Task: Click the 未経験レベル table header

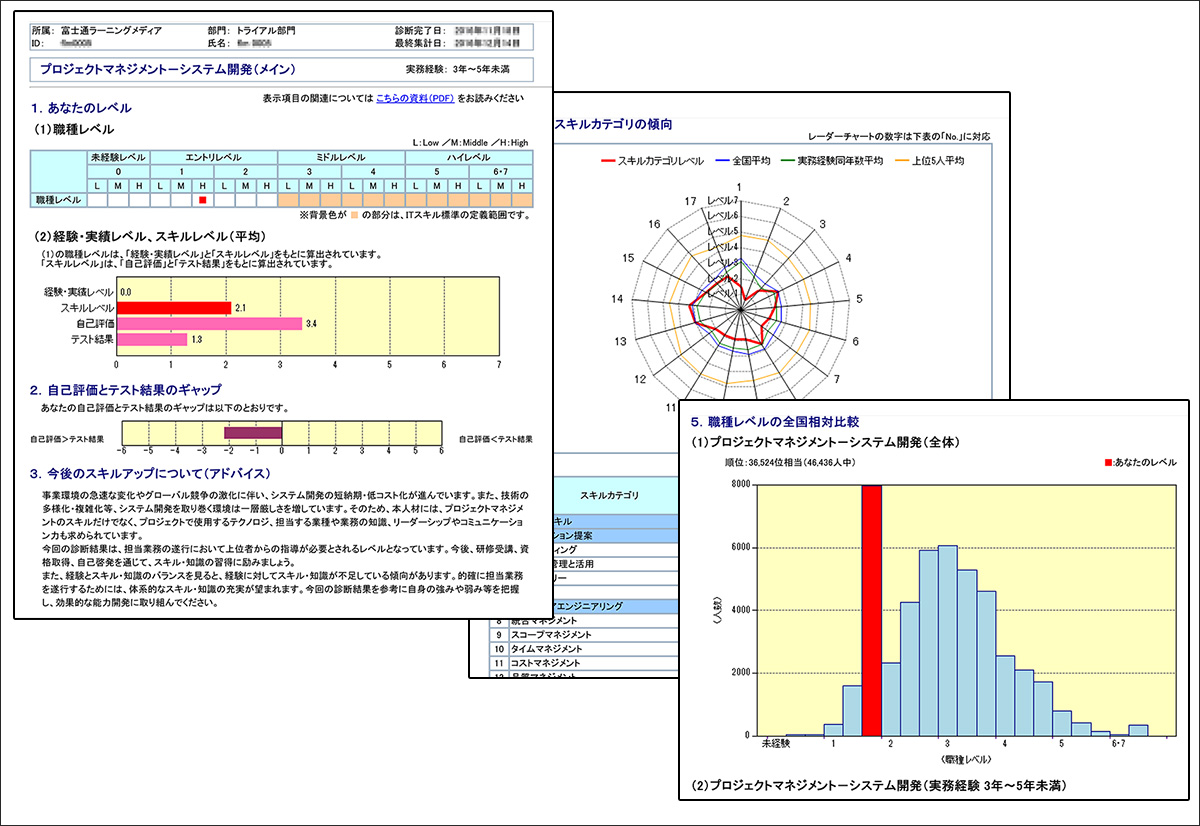Action: click(x=118, y=158)
